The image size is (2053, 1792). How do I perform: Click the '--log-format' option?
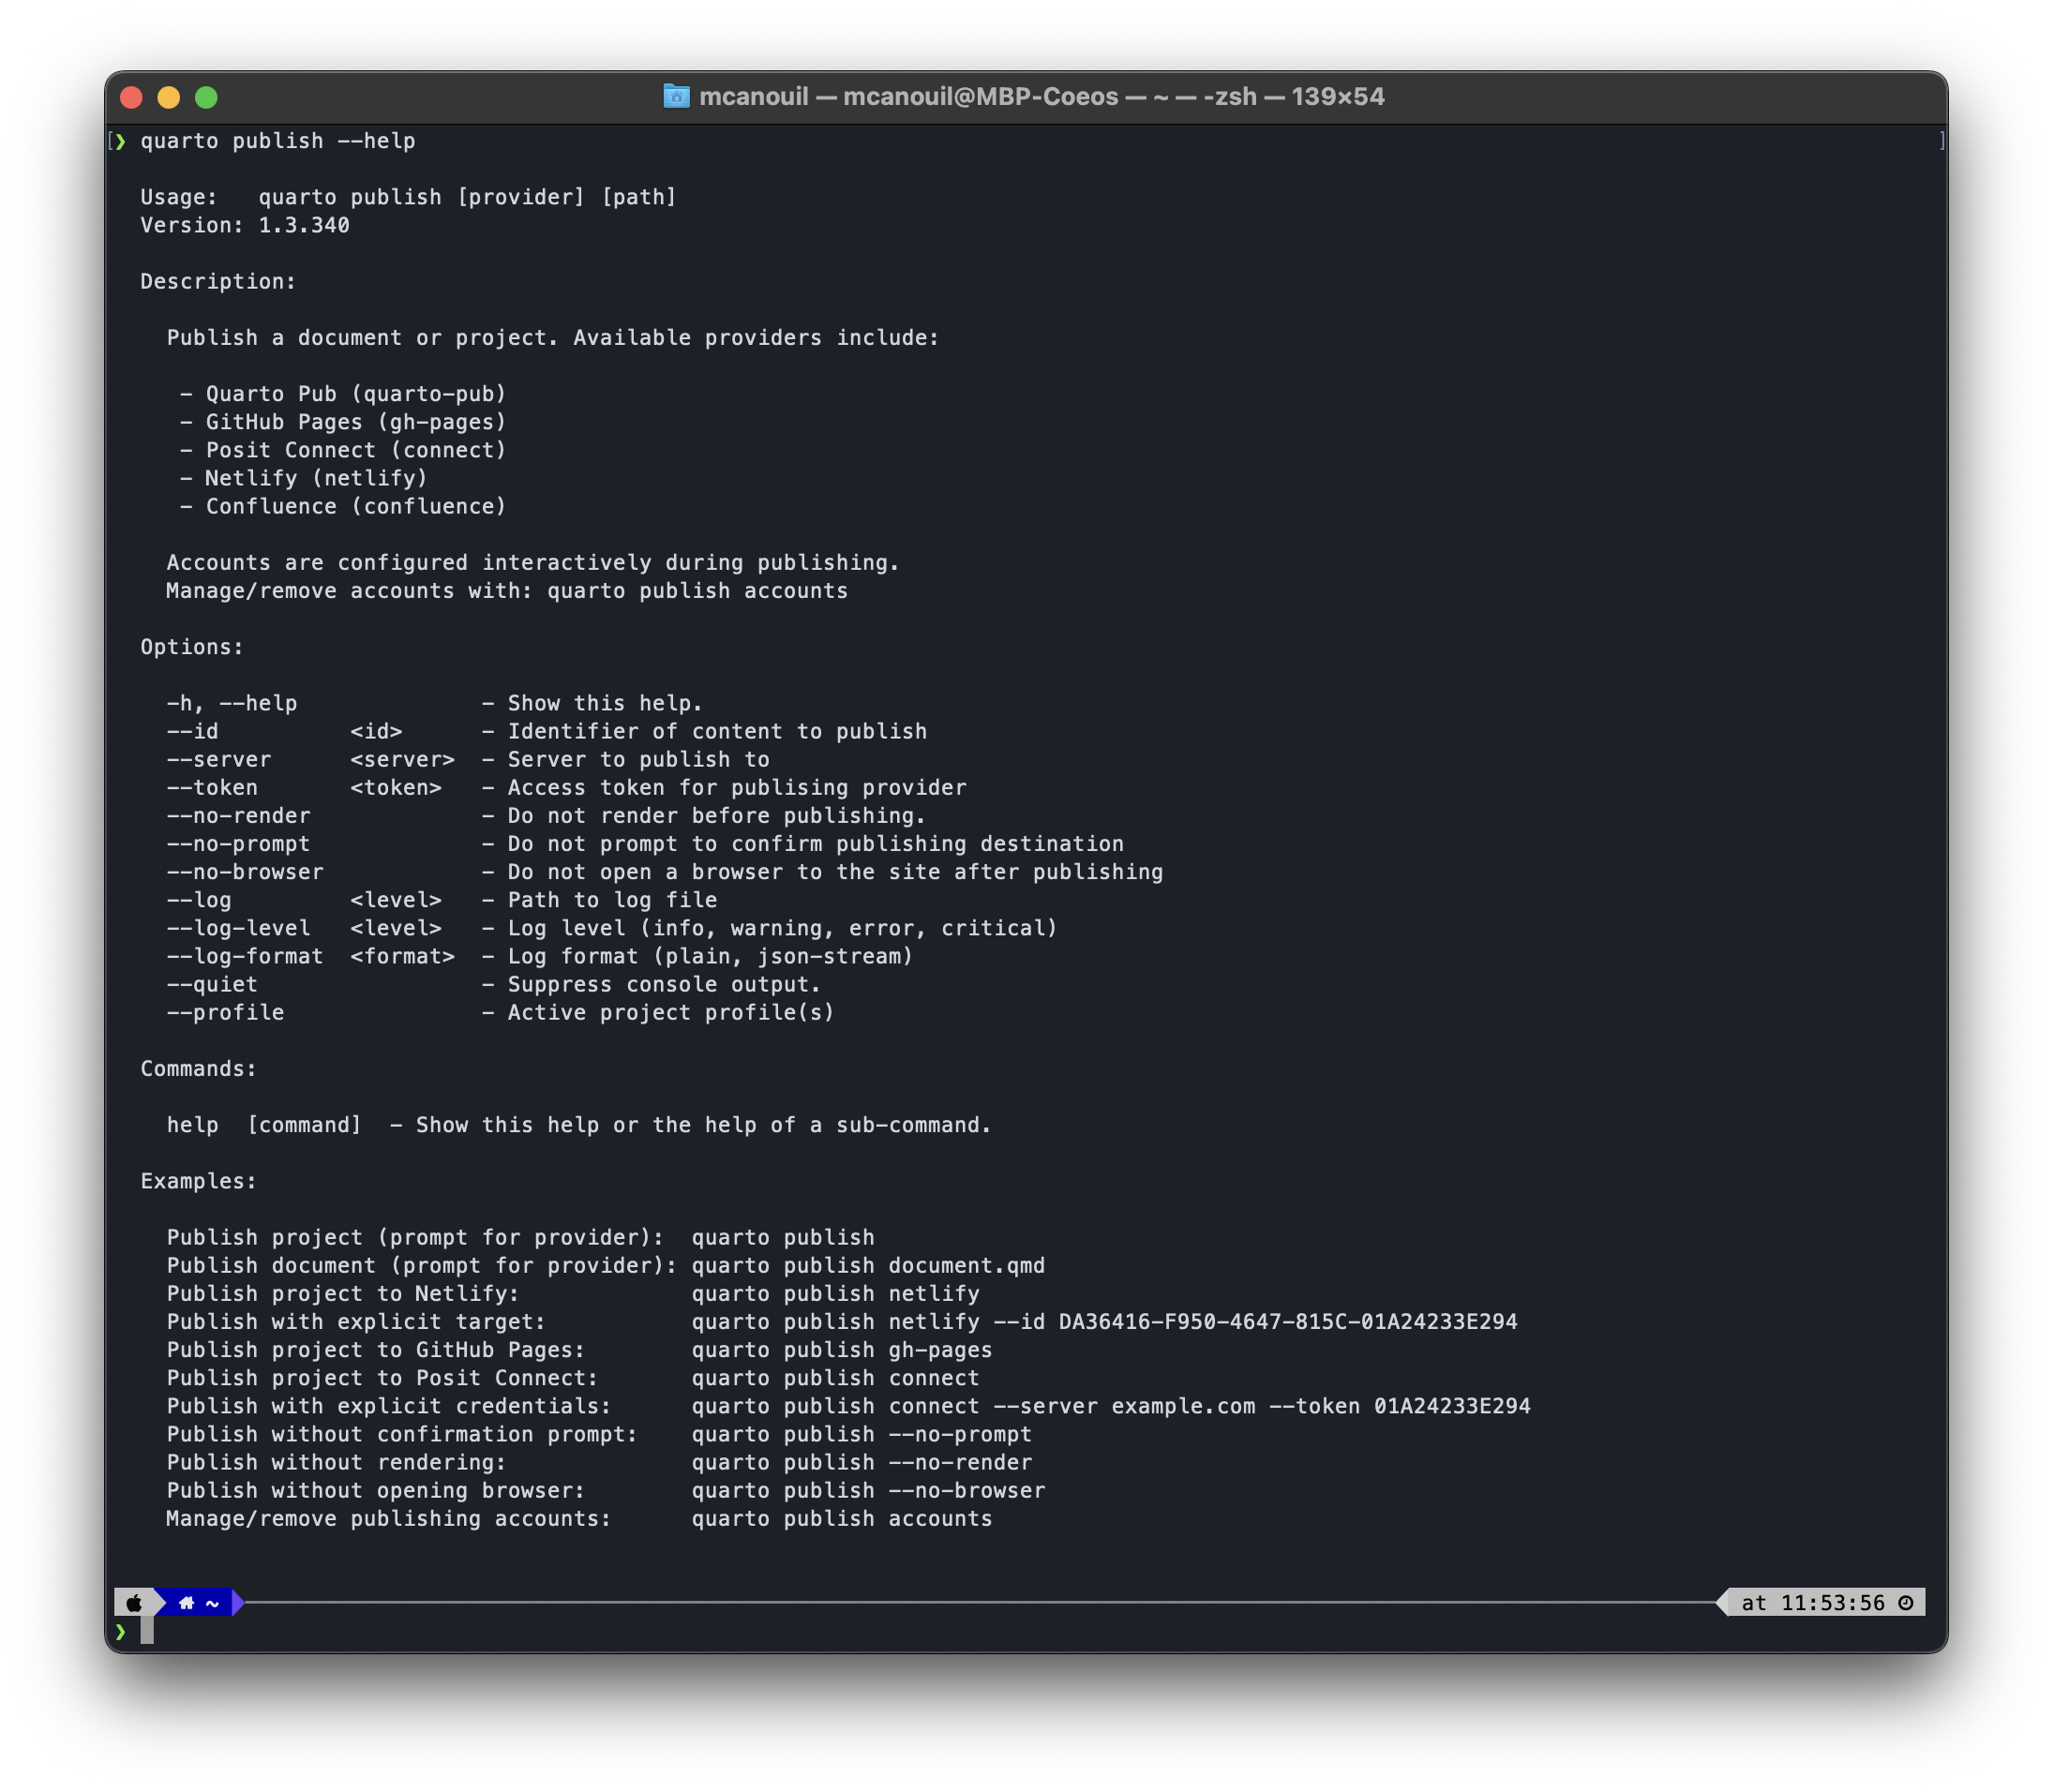245,956
